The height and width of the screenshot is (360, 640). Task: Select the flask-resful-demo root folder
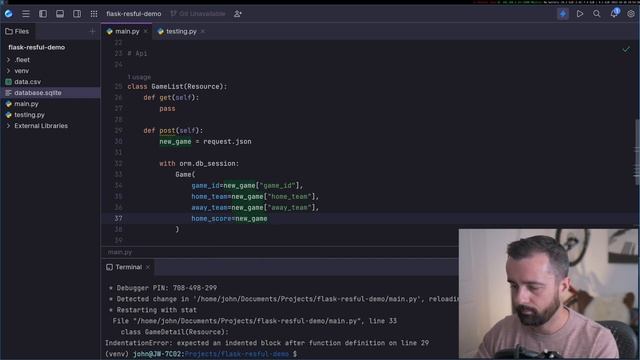tap(37, 47)
